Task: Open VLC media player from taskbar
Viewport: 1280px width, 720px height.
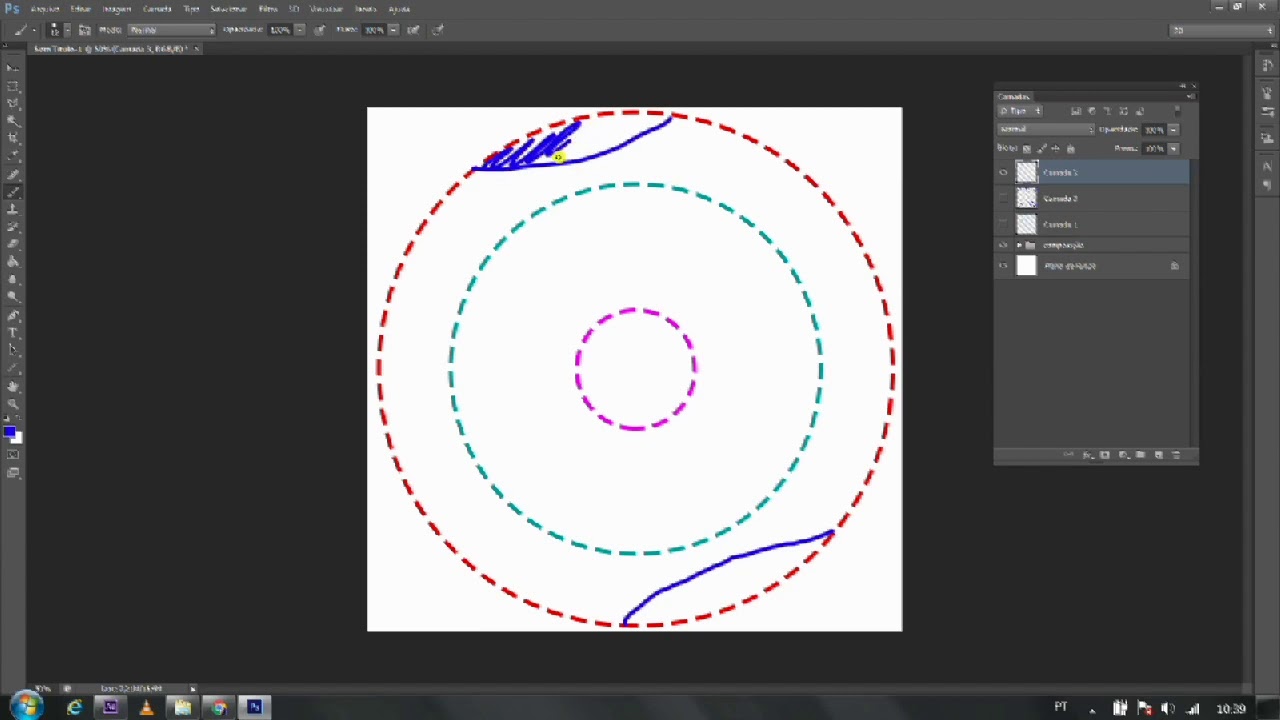Action: pyautogui.click(x=146, y=708)
